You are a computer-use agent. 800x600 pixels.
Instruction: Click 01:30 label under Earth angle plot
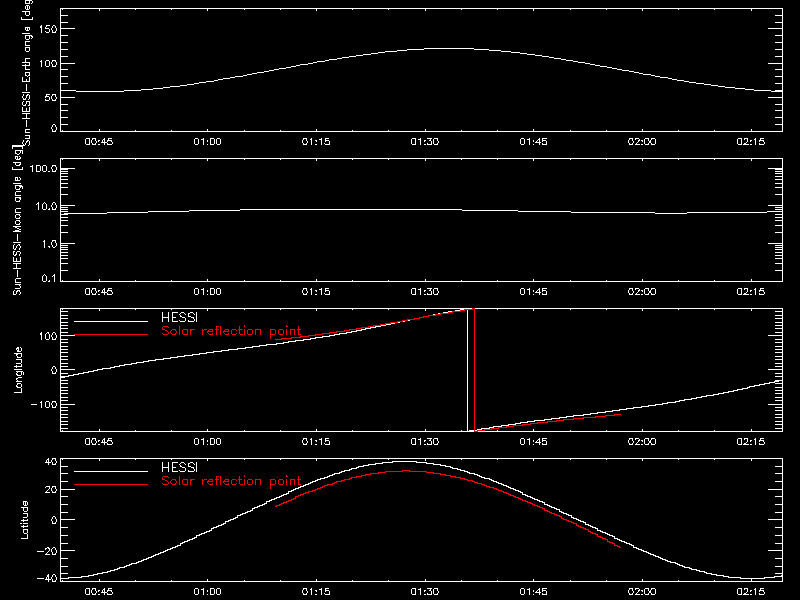[425, 142]
